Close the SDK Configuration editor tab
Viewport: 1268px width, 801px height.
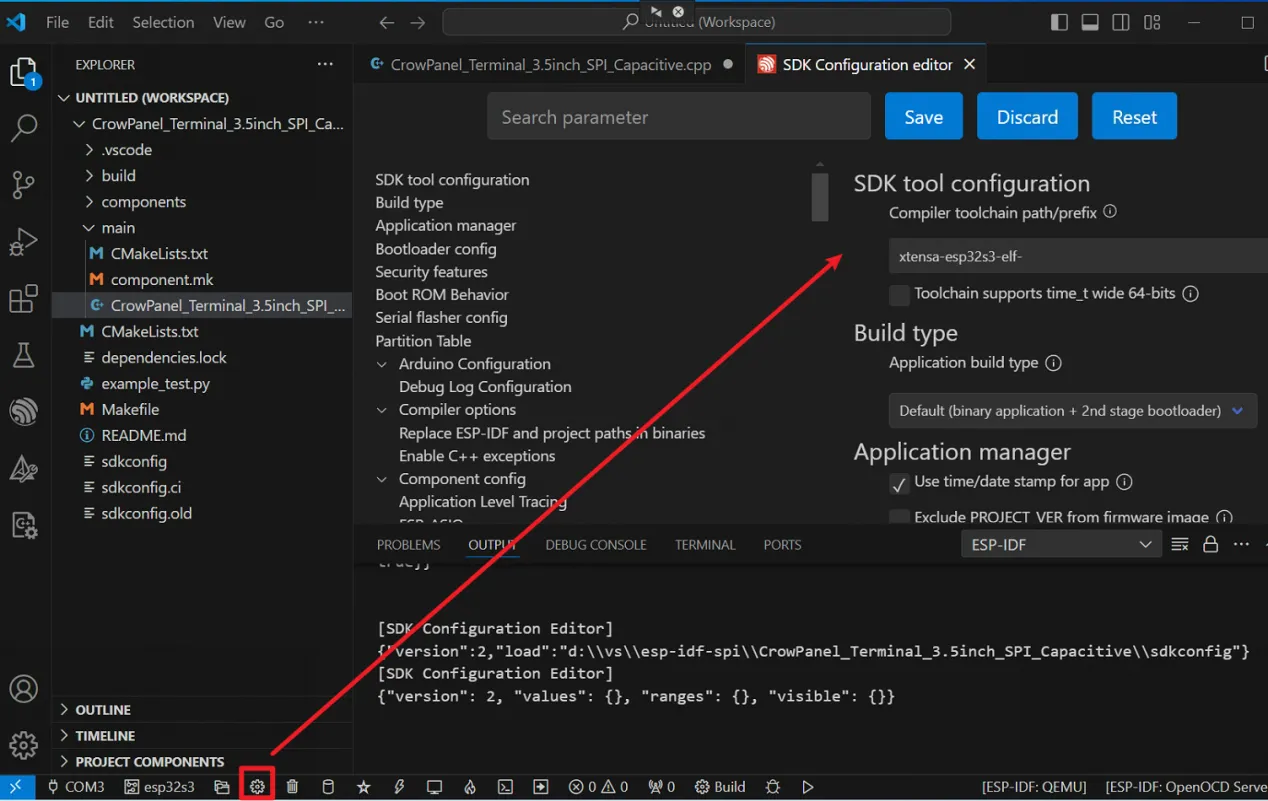tap(969, 65)
